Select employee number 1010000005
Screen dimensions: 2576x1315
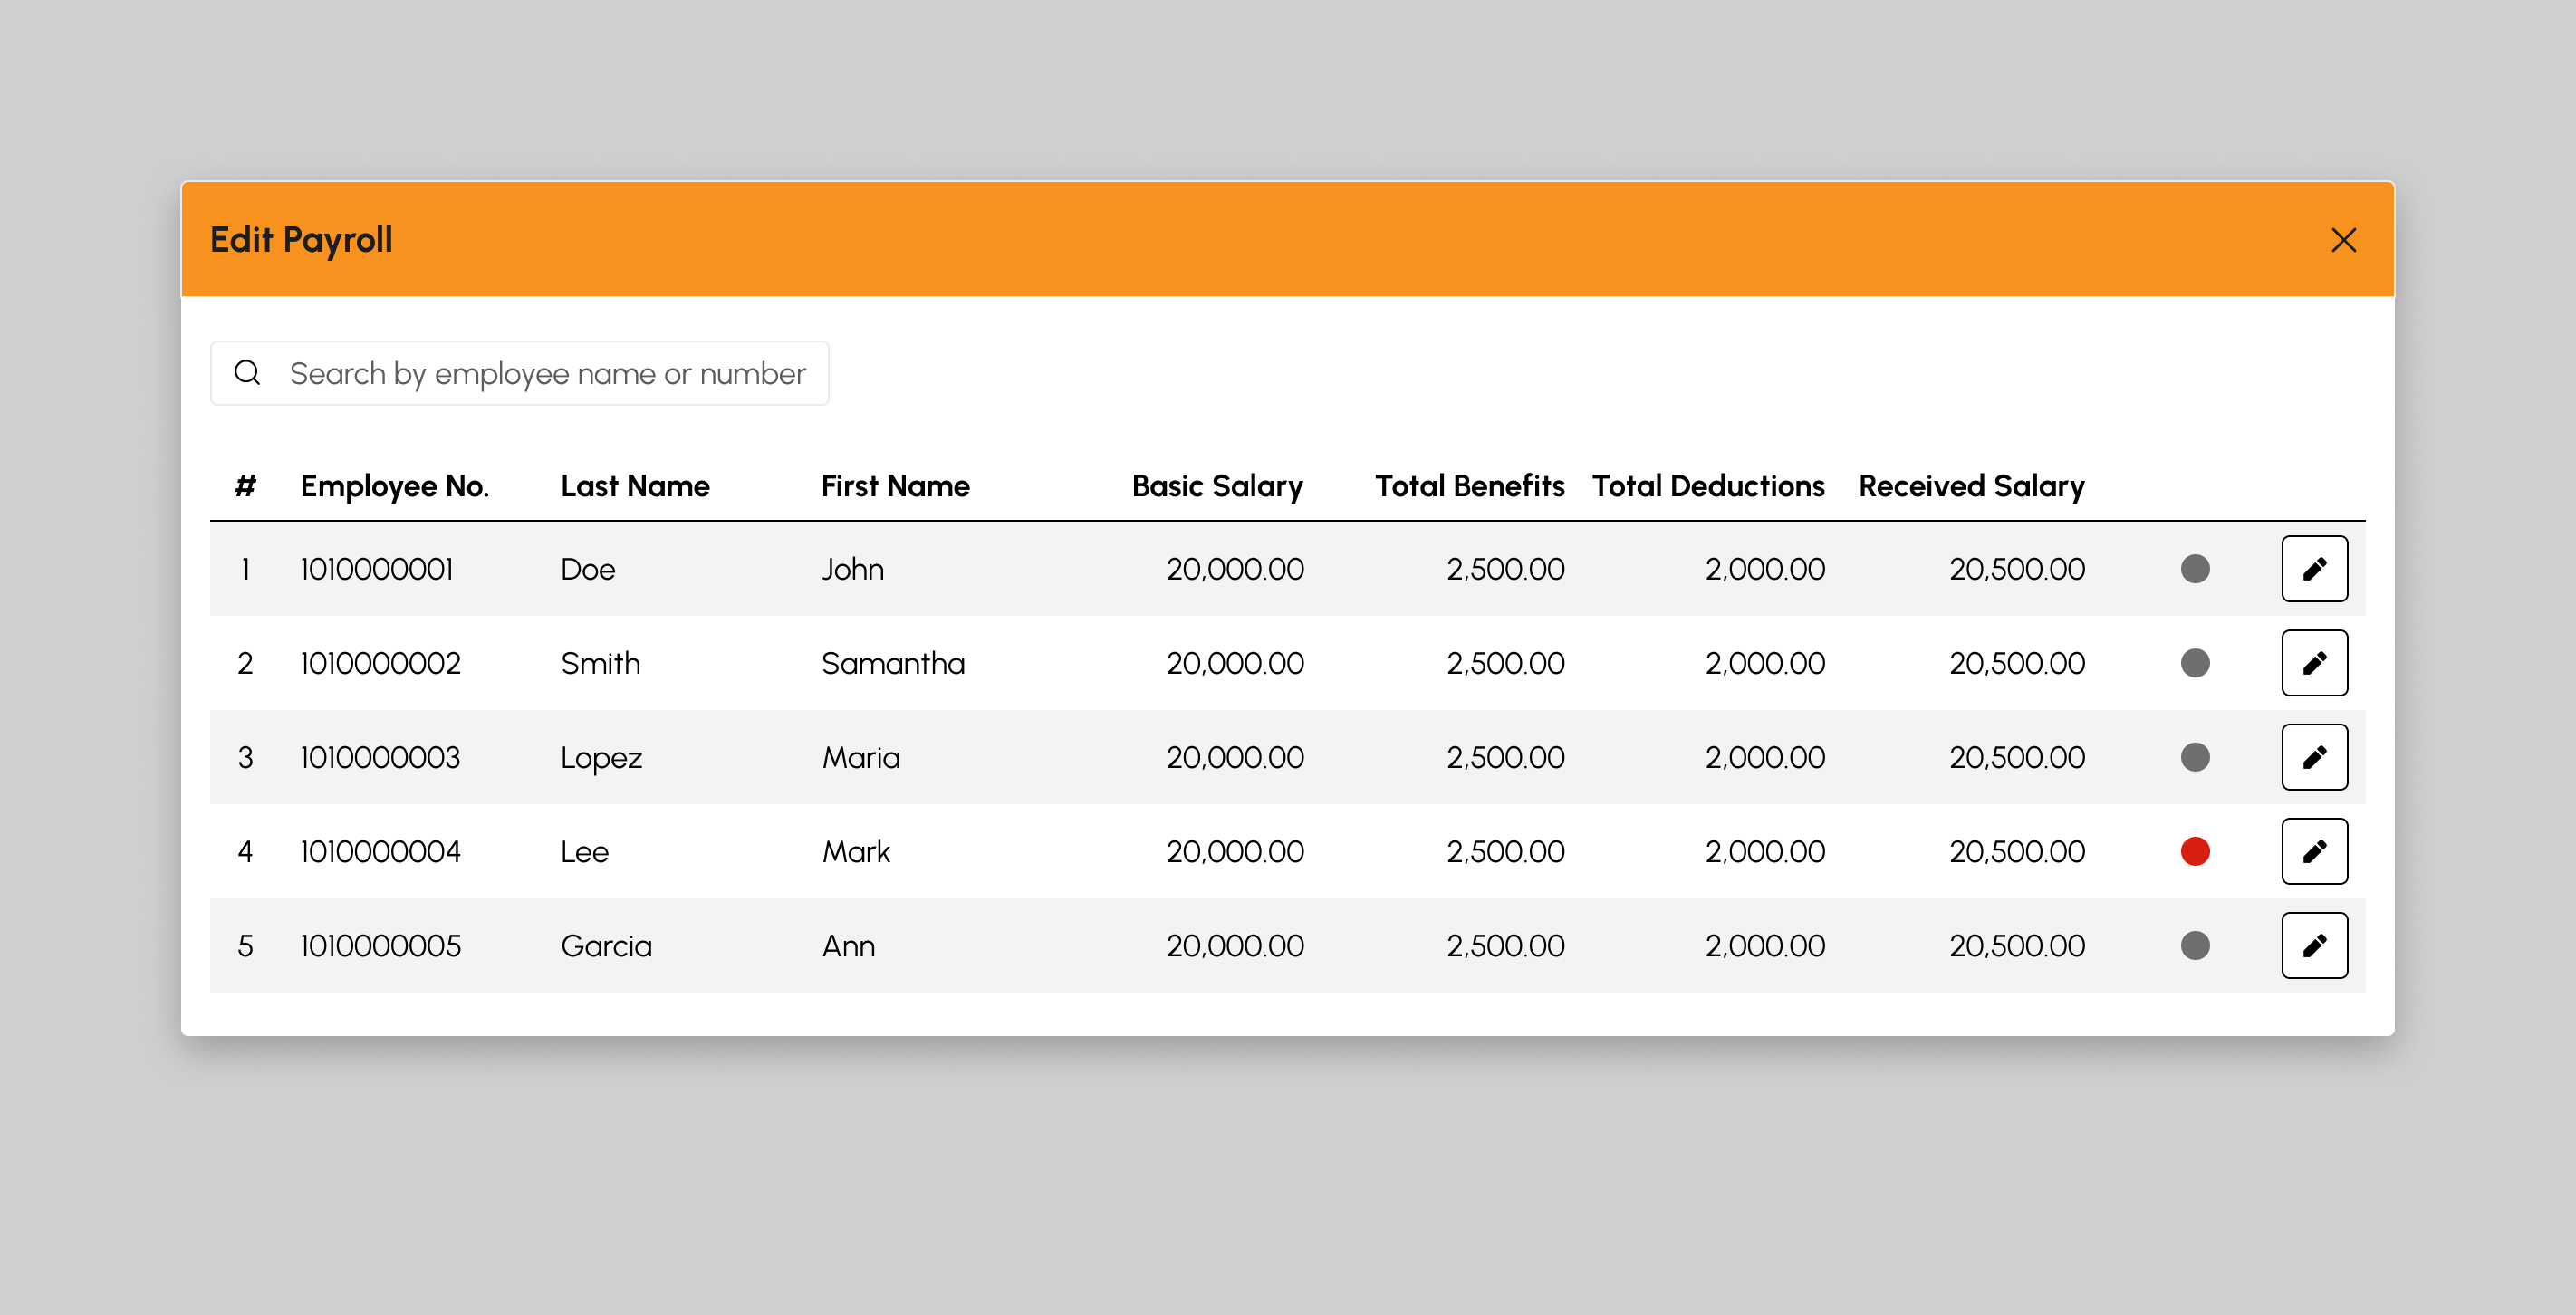coord(380,945)
